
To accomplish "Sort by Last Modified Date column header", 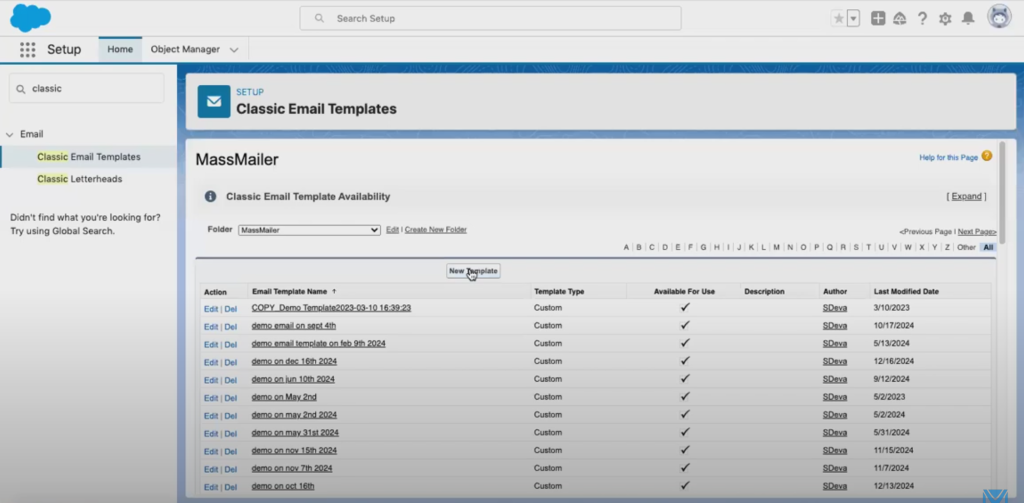I will tap(906, 291).
